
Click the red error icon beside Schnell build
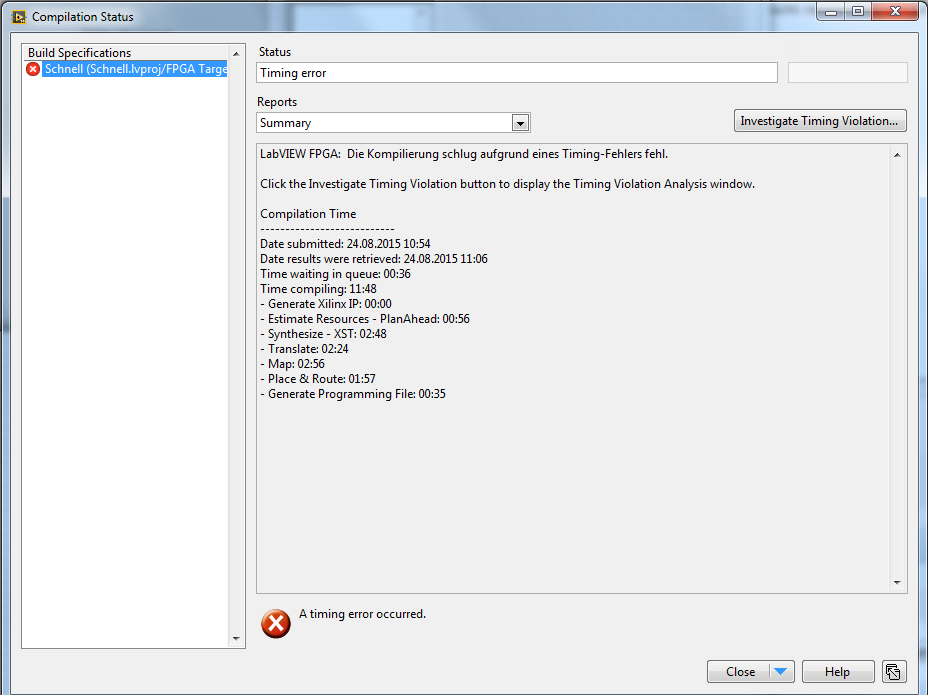pyautogui.click(x=33, y=69)
